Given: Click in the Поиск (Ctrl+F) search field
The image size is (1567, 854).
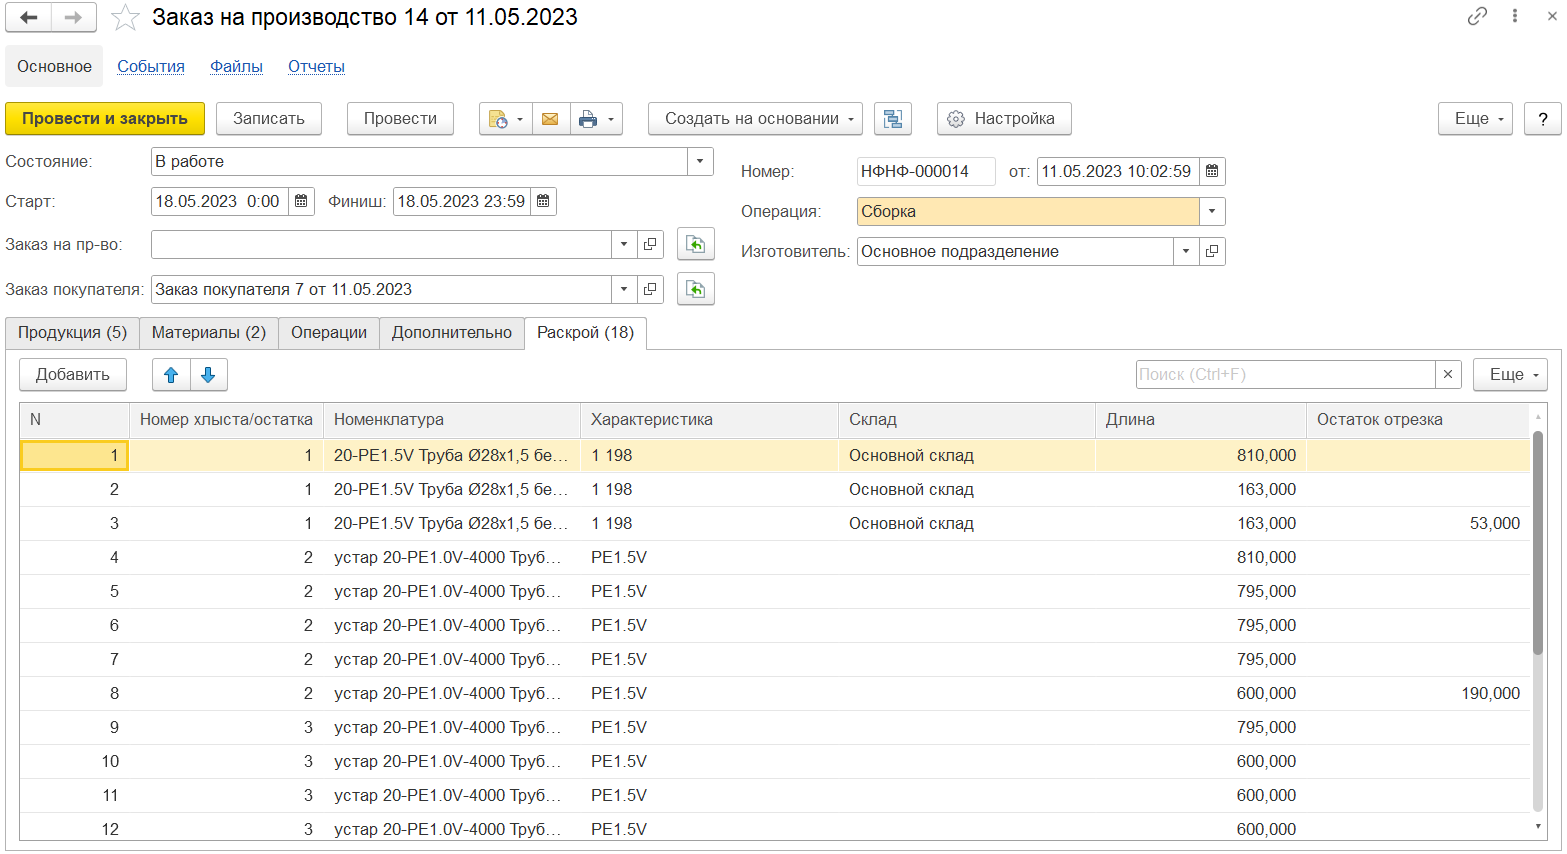Looking at the screenshot, I should 1285,375.
